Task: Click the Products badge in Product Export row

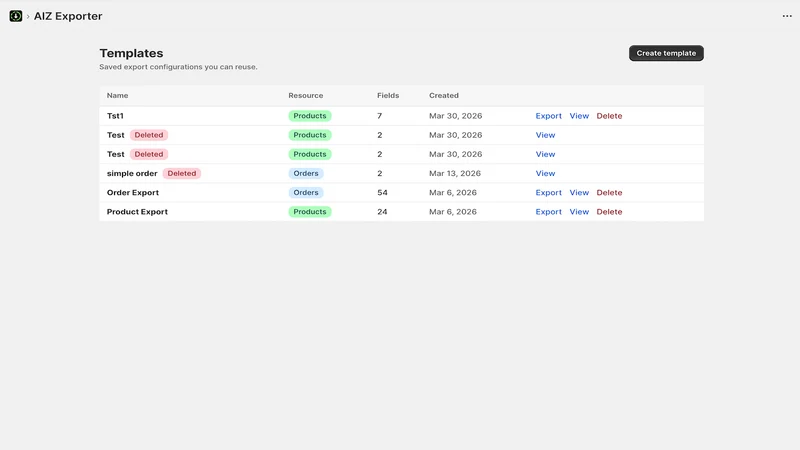Action: click(310, 212)
